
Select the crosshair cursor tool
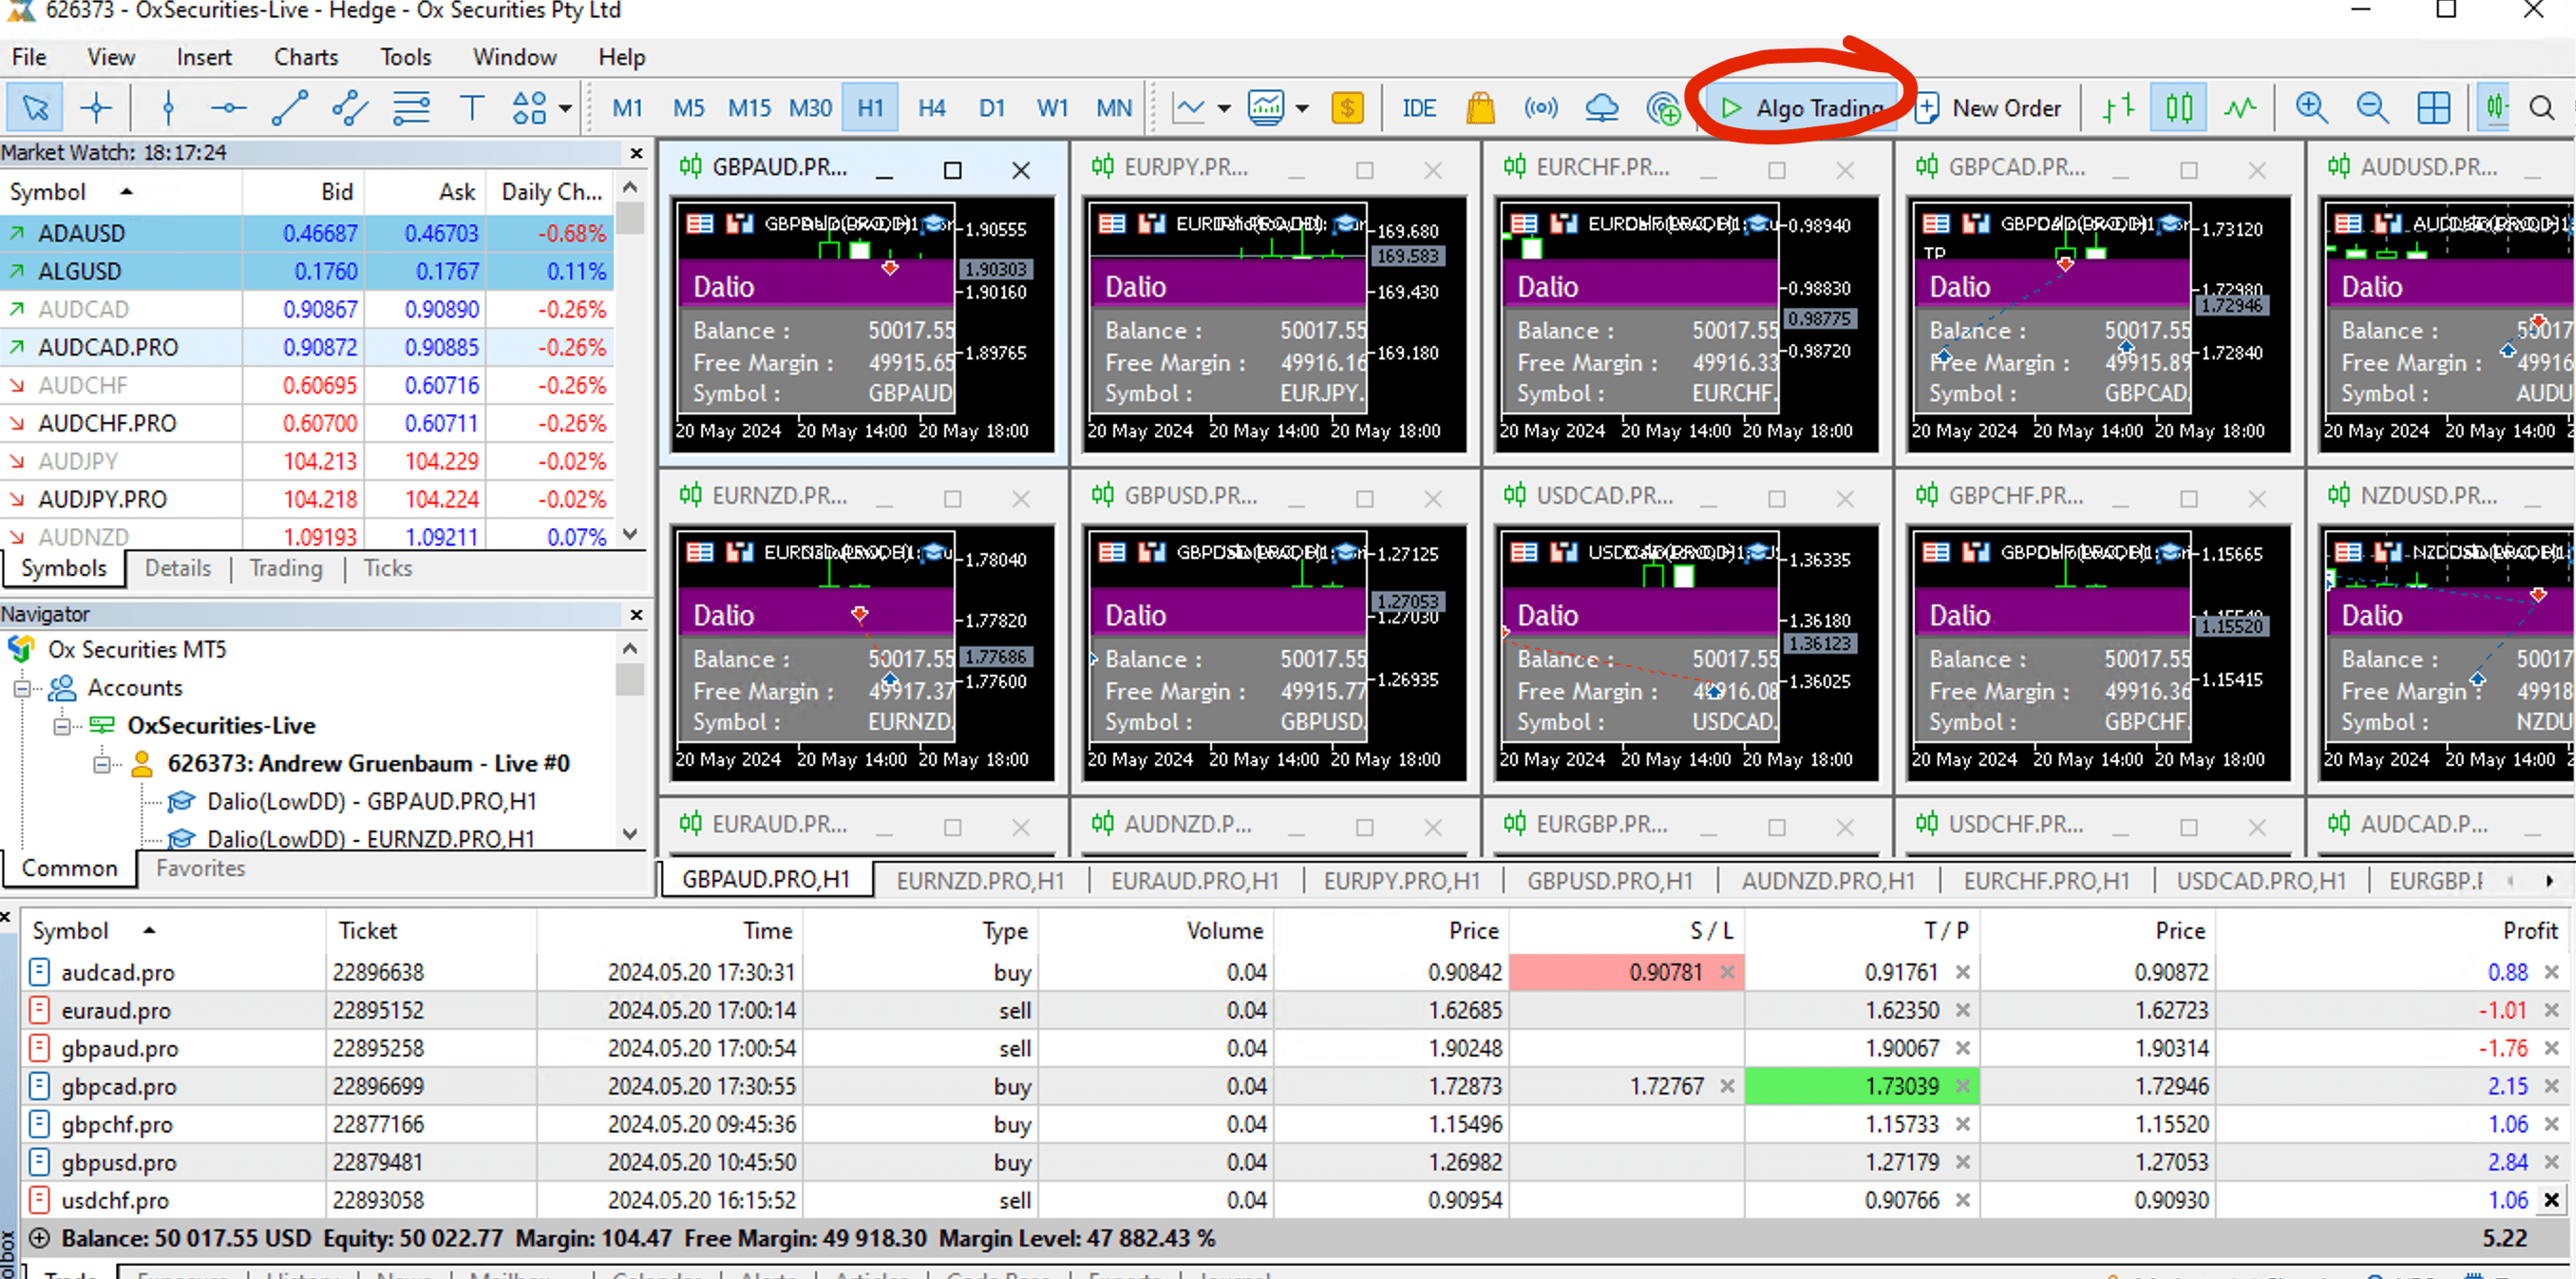(96, 108)
